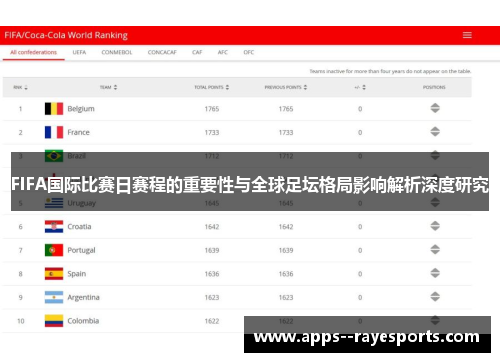
Task: Sort by +/- change column
Action: coord(360,87)
